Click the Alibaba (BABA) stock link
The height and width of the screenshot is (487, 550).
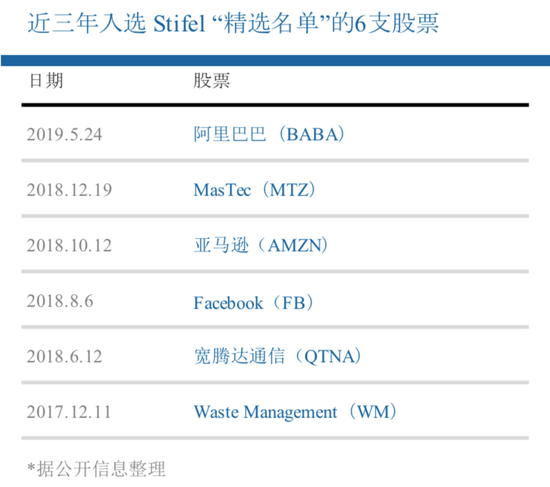tap(269, 134)
